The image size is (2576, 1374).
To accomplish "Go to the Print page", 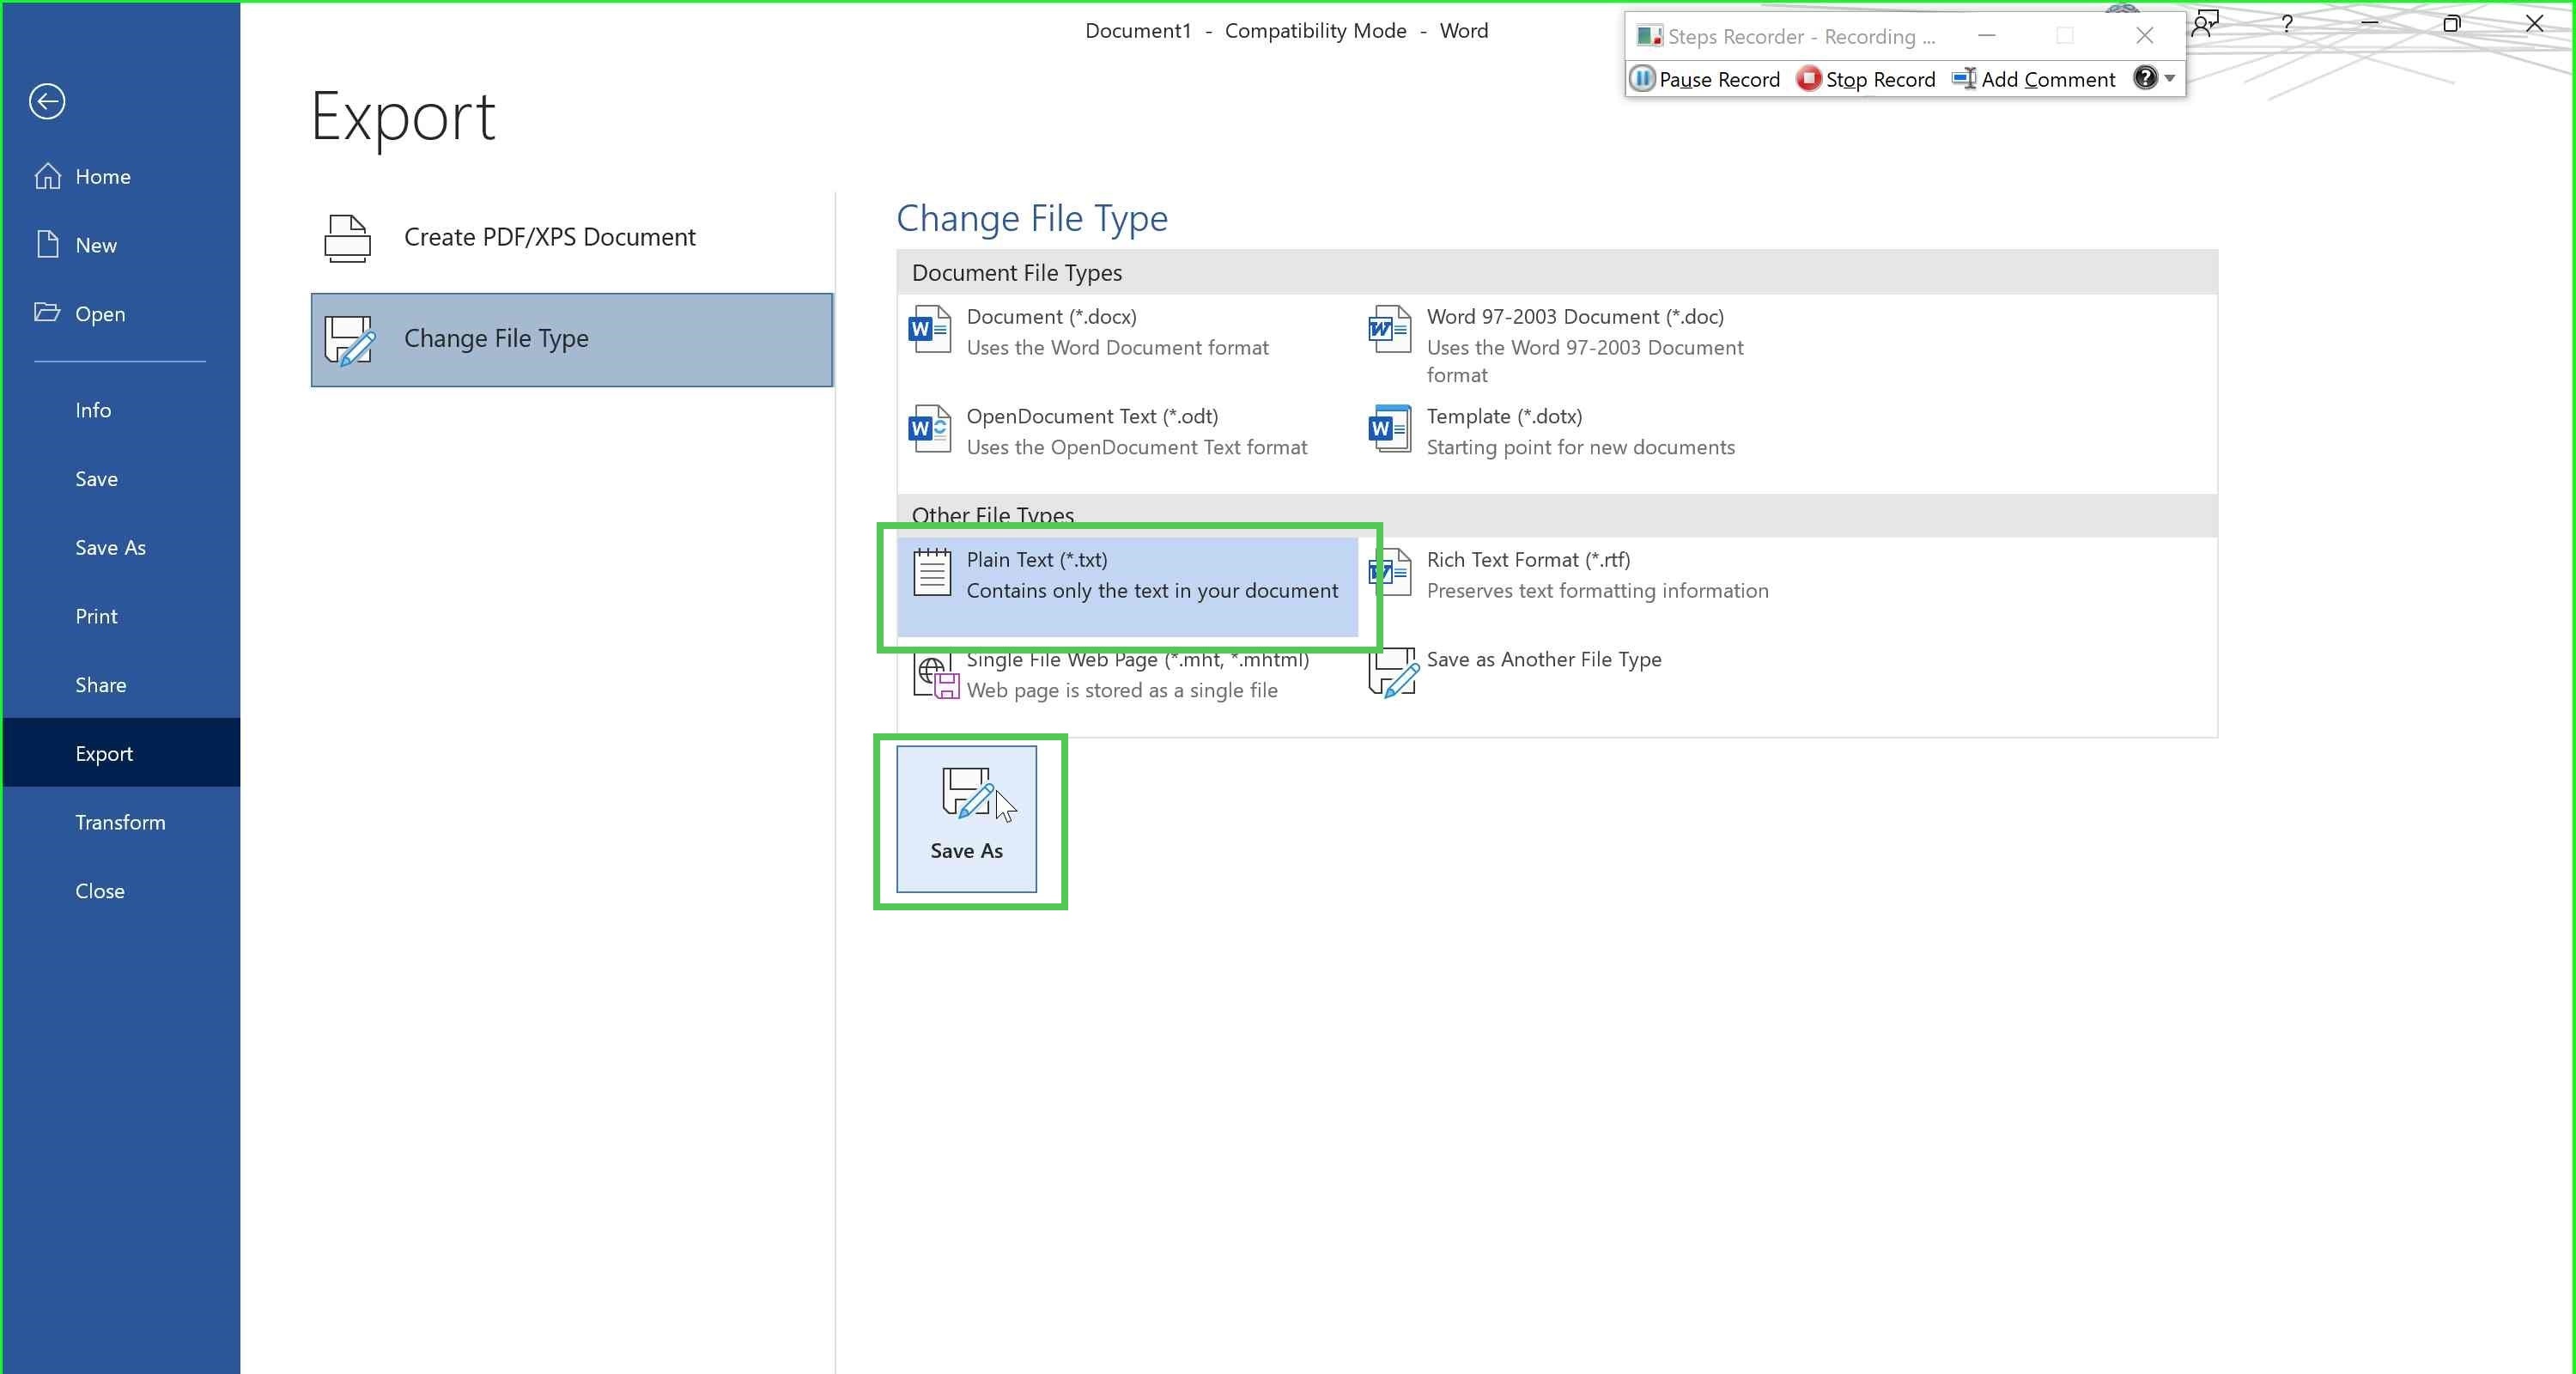I will coord(120,616).
